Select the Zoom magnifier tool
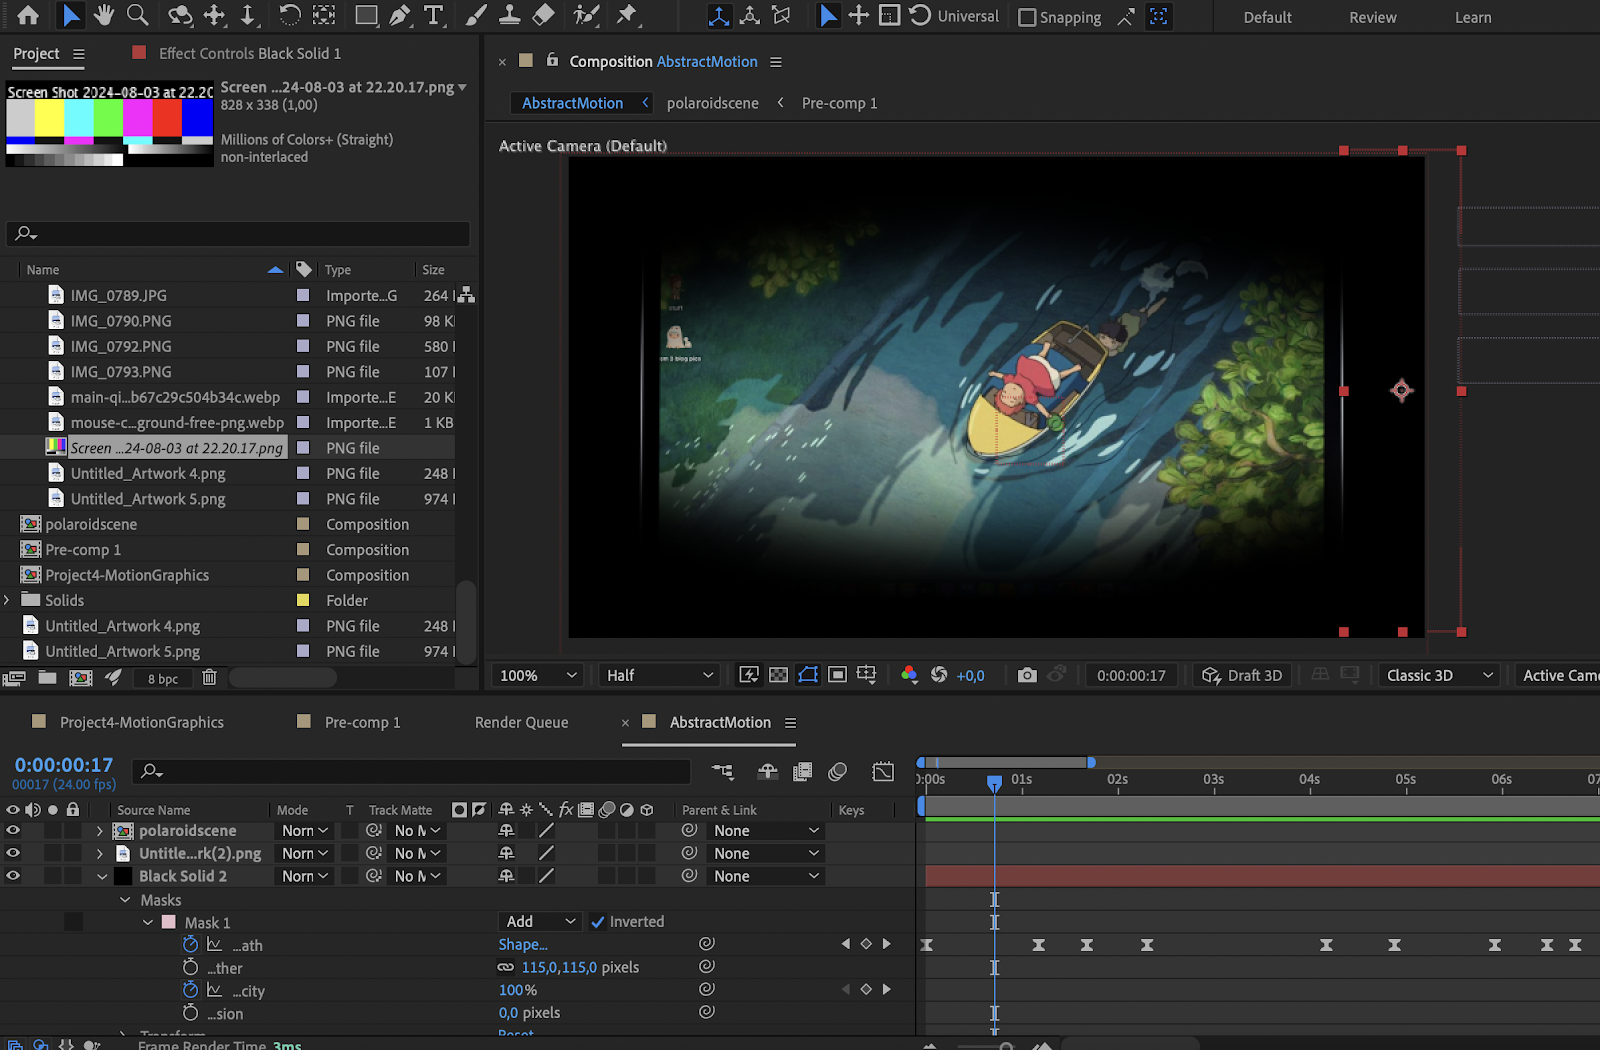The height and width of the screenshot is (1050, 1600). (138, 16)
